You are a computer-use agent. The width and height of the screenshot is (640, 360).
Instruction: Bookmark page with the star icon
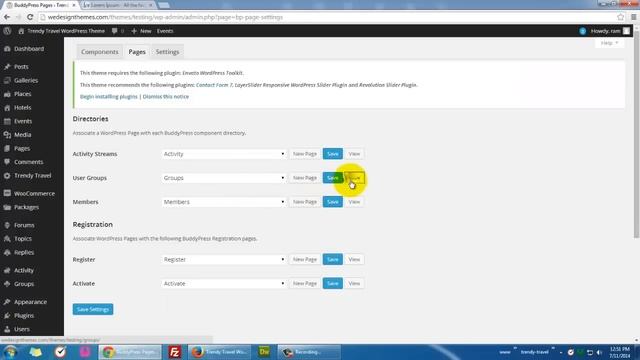(x=620, y=17)
